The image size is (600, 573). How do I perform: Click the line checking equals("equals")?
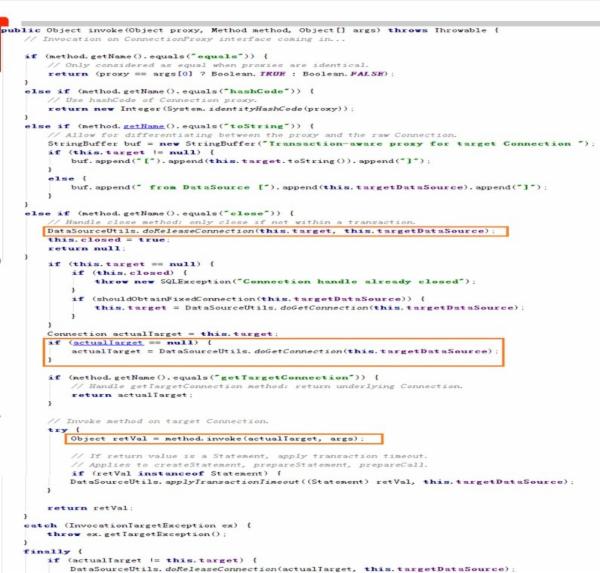tap(146, 56)
